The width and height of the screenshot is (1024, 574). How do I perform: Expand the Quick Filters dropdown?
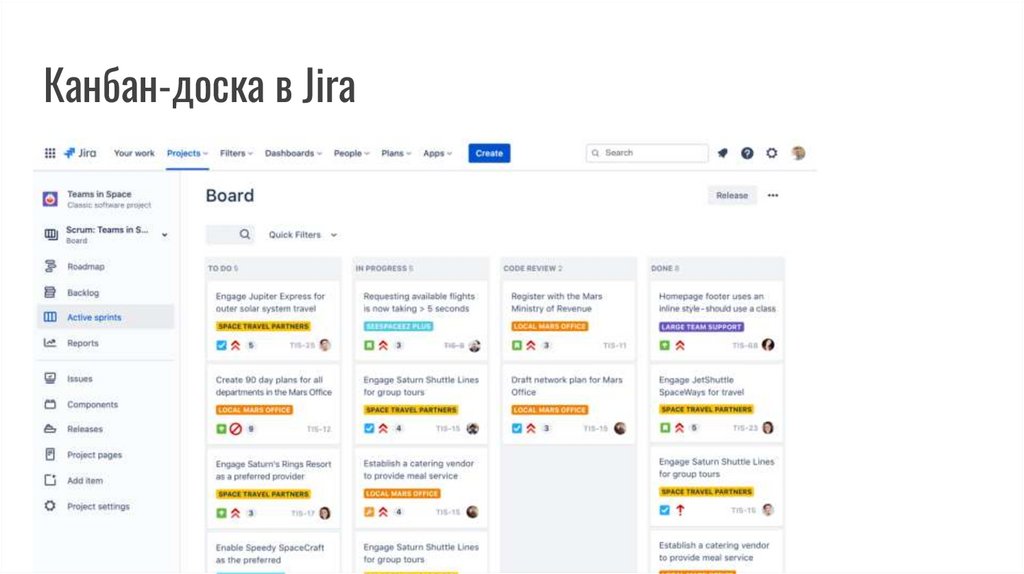point(303,234)
